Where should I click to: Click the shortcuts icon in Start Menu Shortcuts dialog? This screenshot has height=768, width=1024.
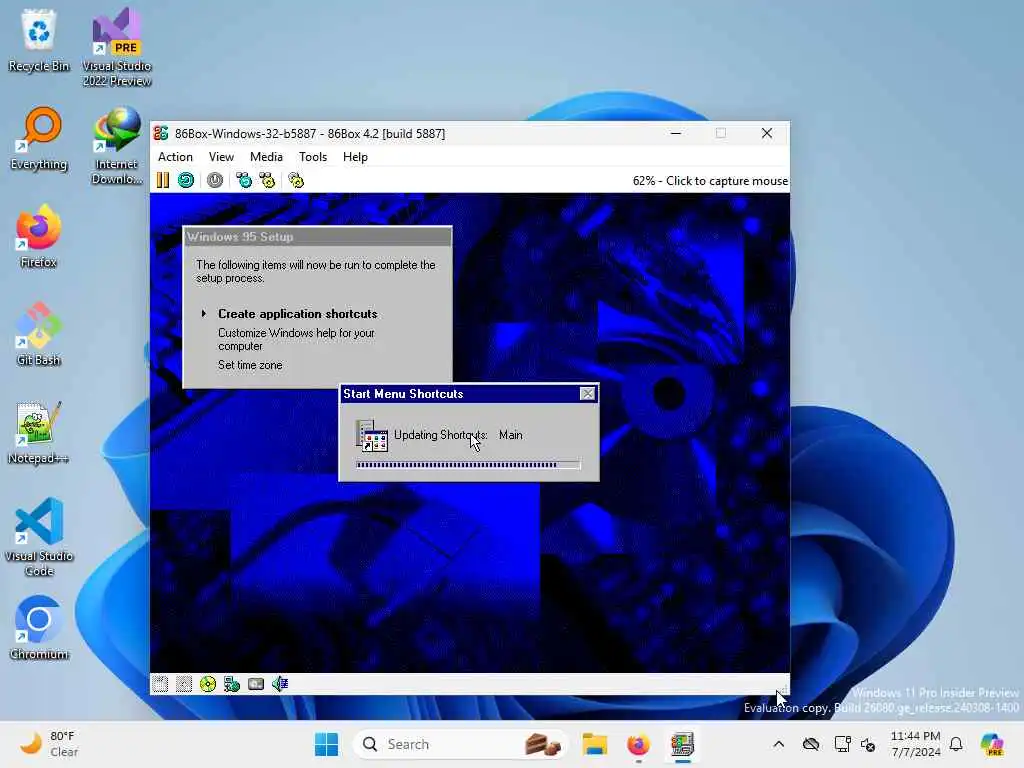(372, 436)
